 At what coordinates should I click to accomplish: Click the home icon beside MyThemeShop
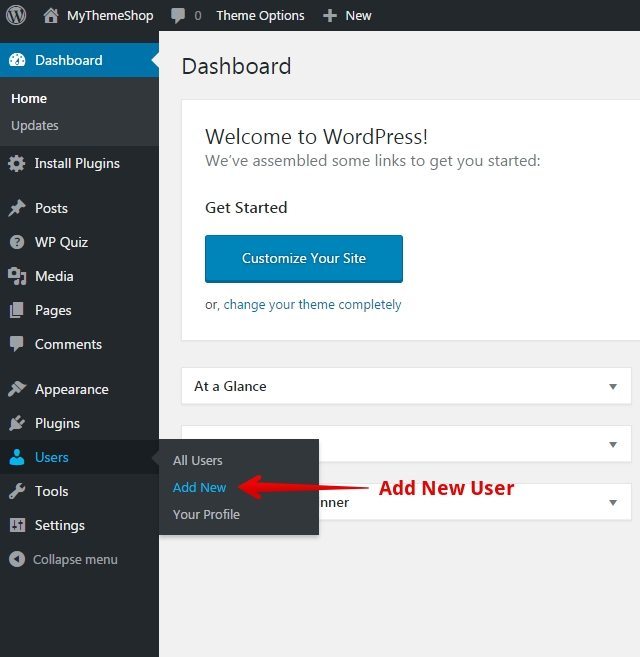51,16
